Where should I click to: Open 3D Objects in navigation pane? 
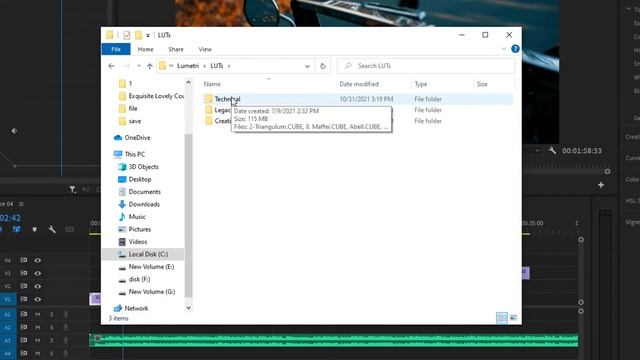point(143,167)
